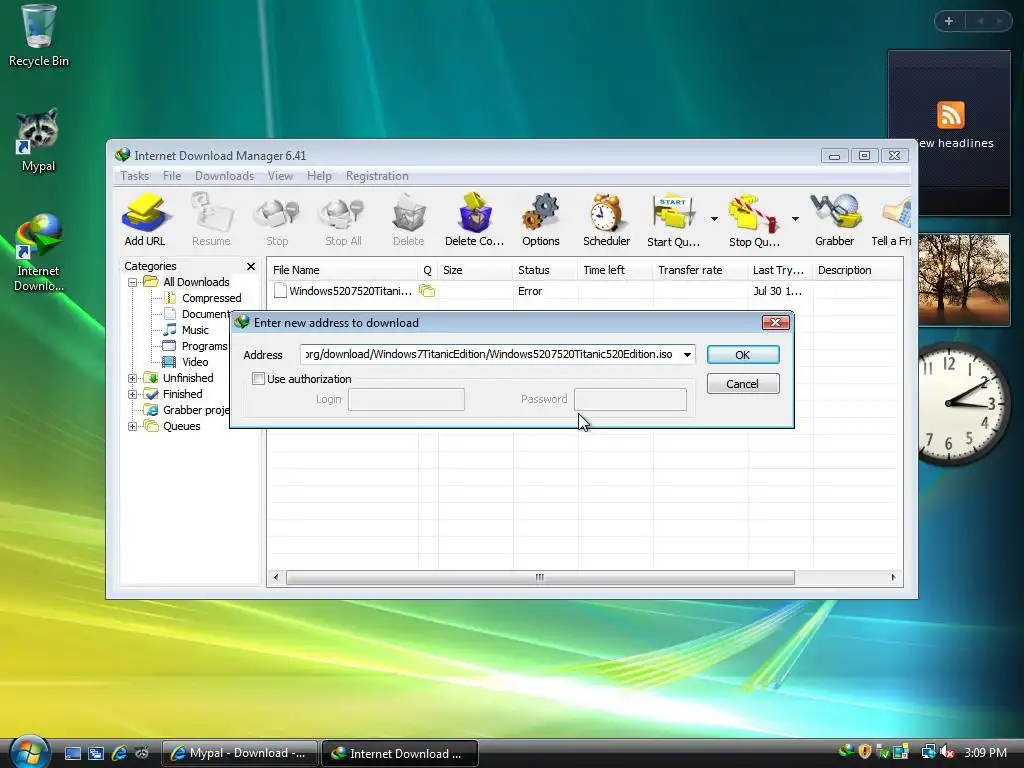Open the Downloads menu
Screen dimensions: 1024x768
224,176
